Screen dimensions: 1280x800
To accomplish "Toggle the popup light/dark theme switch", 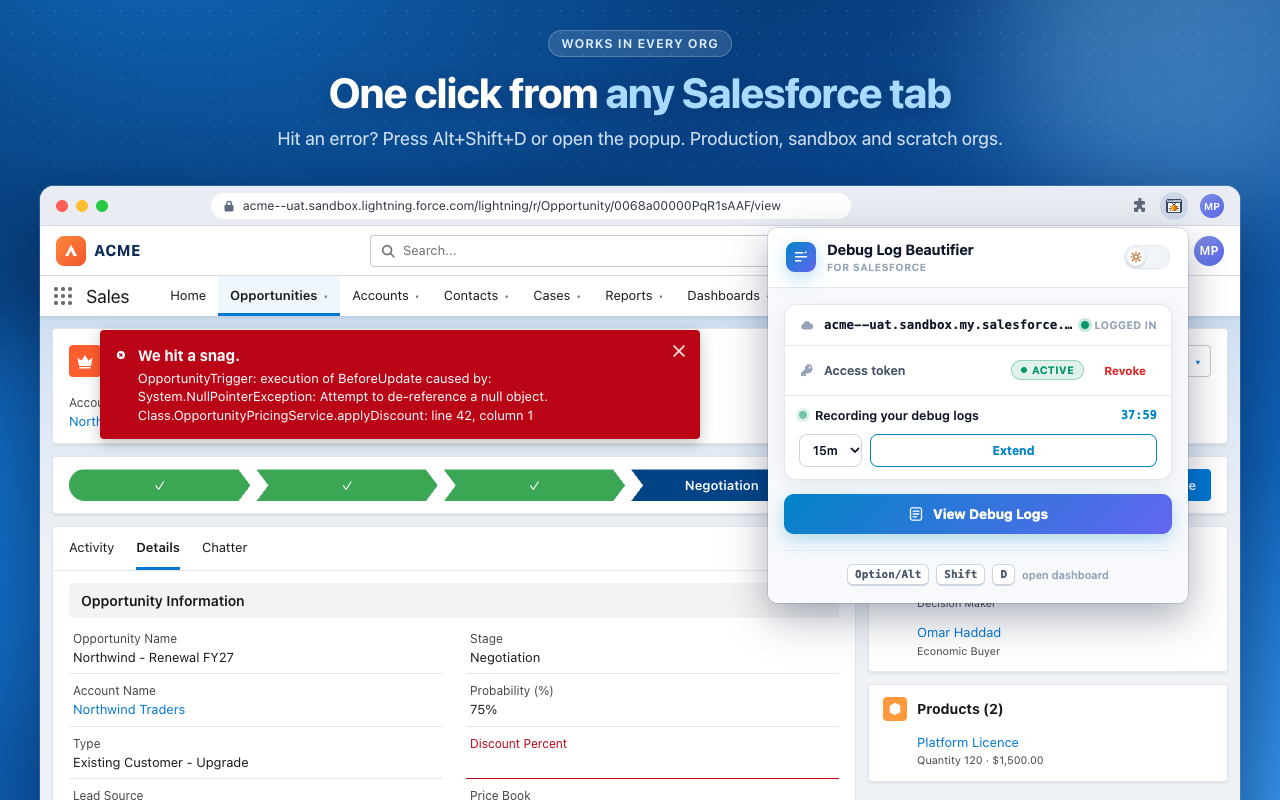I will coord(1147,257).
